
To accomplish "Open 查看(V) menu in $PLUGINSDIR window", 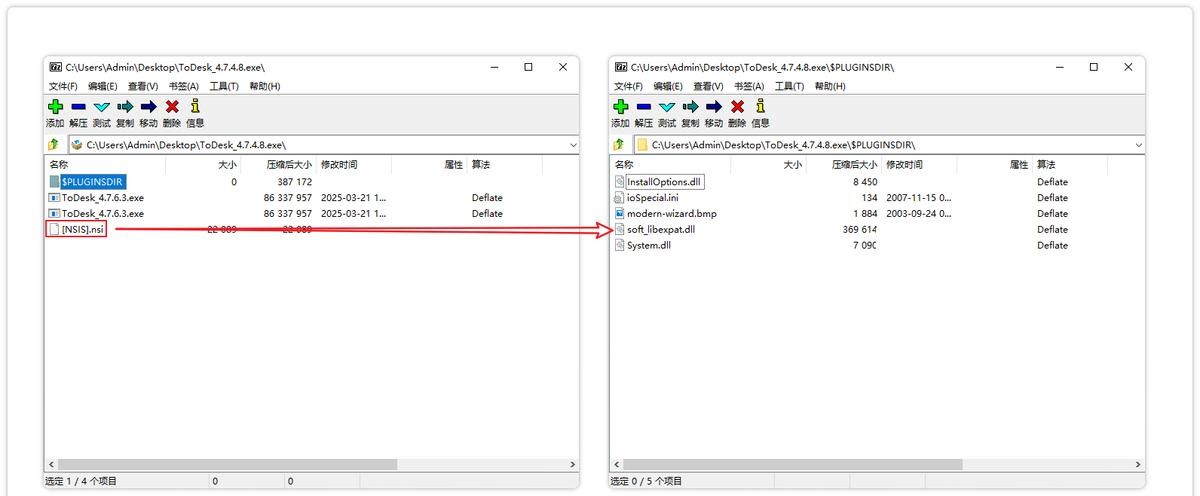I will pyautogui.click(x=708, y=86).
